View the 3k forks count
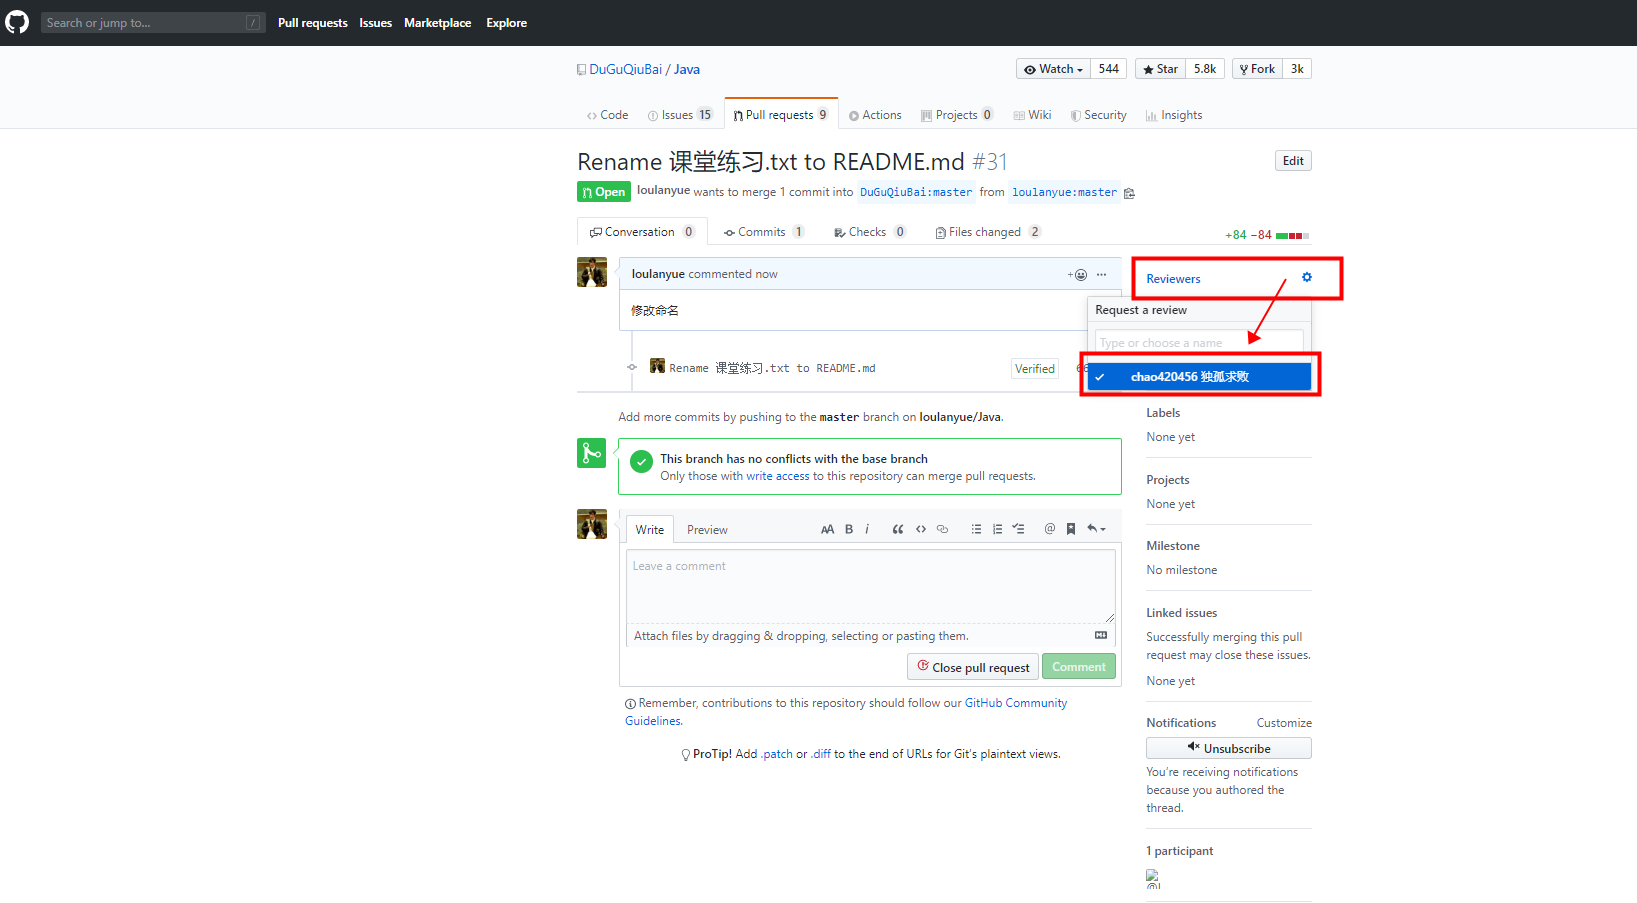Image resolution: width=1637 pixels, height=903 pixels. (1297, 69)
